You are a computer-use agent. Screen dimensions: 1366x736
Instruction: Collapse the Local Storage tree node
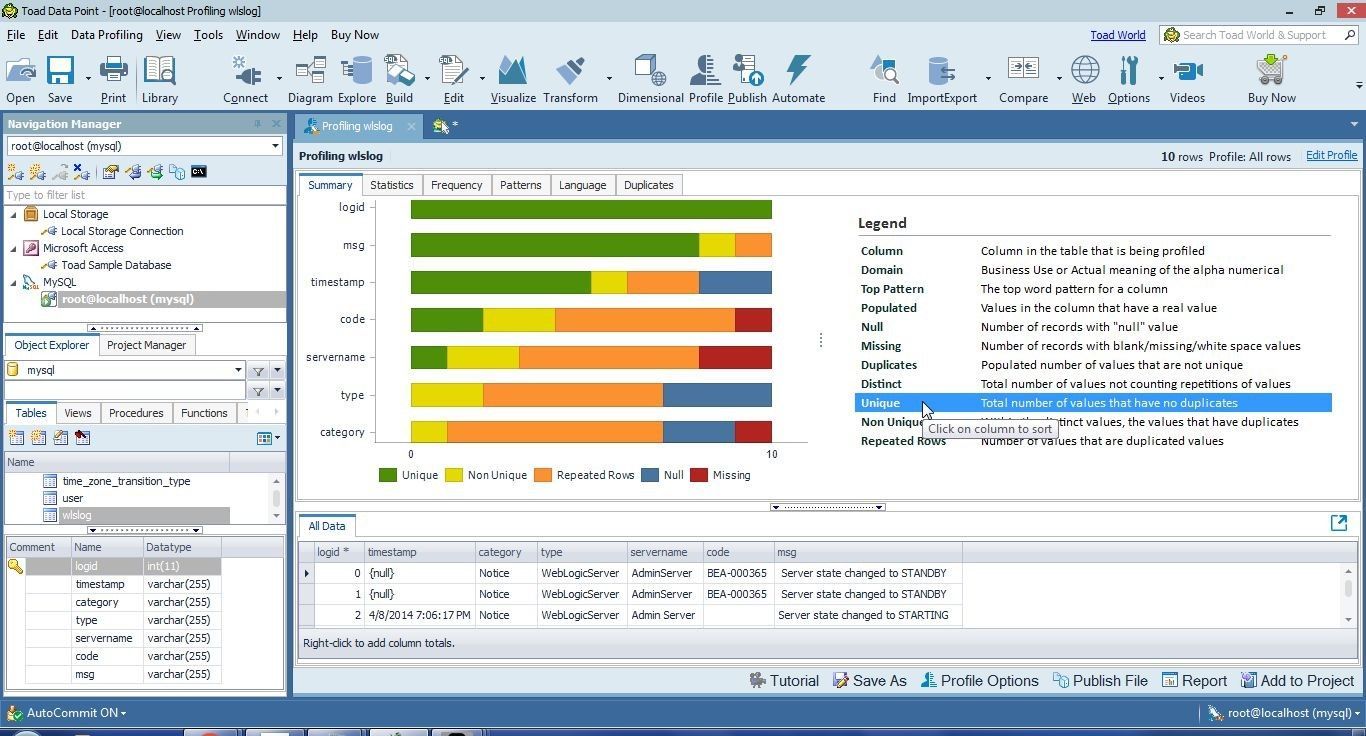[x=14, y=214]
